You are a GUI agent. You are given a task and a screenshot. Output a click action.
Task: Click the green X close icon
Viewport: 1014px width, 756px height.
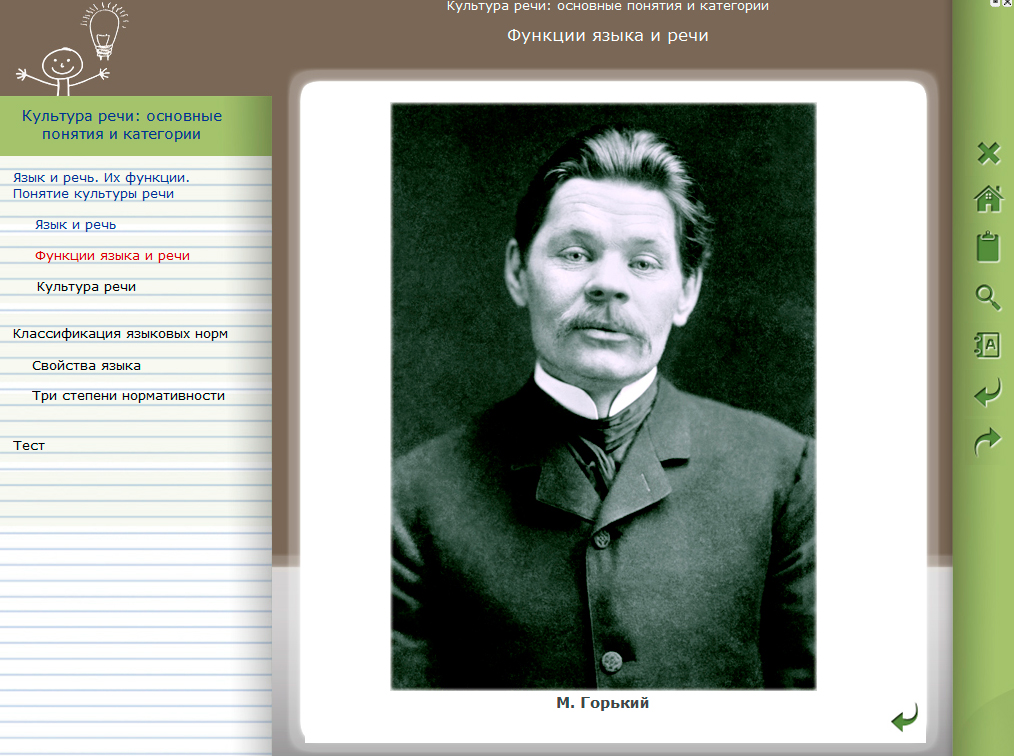988,153
